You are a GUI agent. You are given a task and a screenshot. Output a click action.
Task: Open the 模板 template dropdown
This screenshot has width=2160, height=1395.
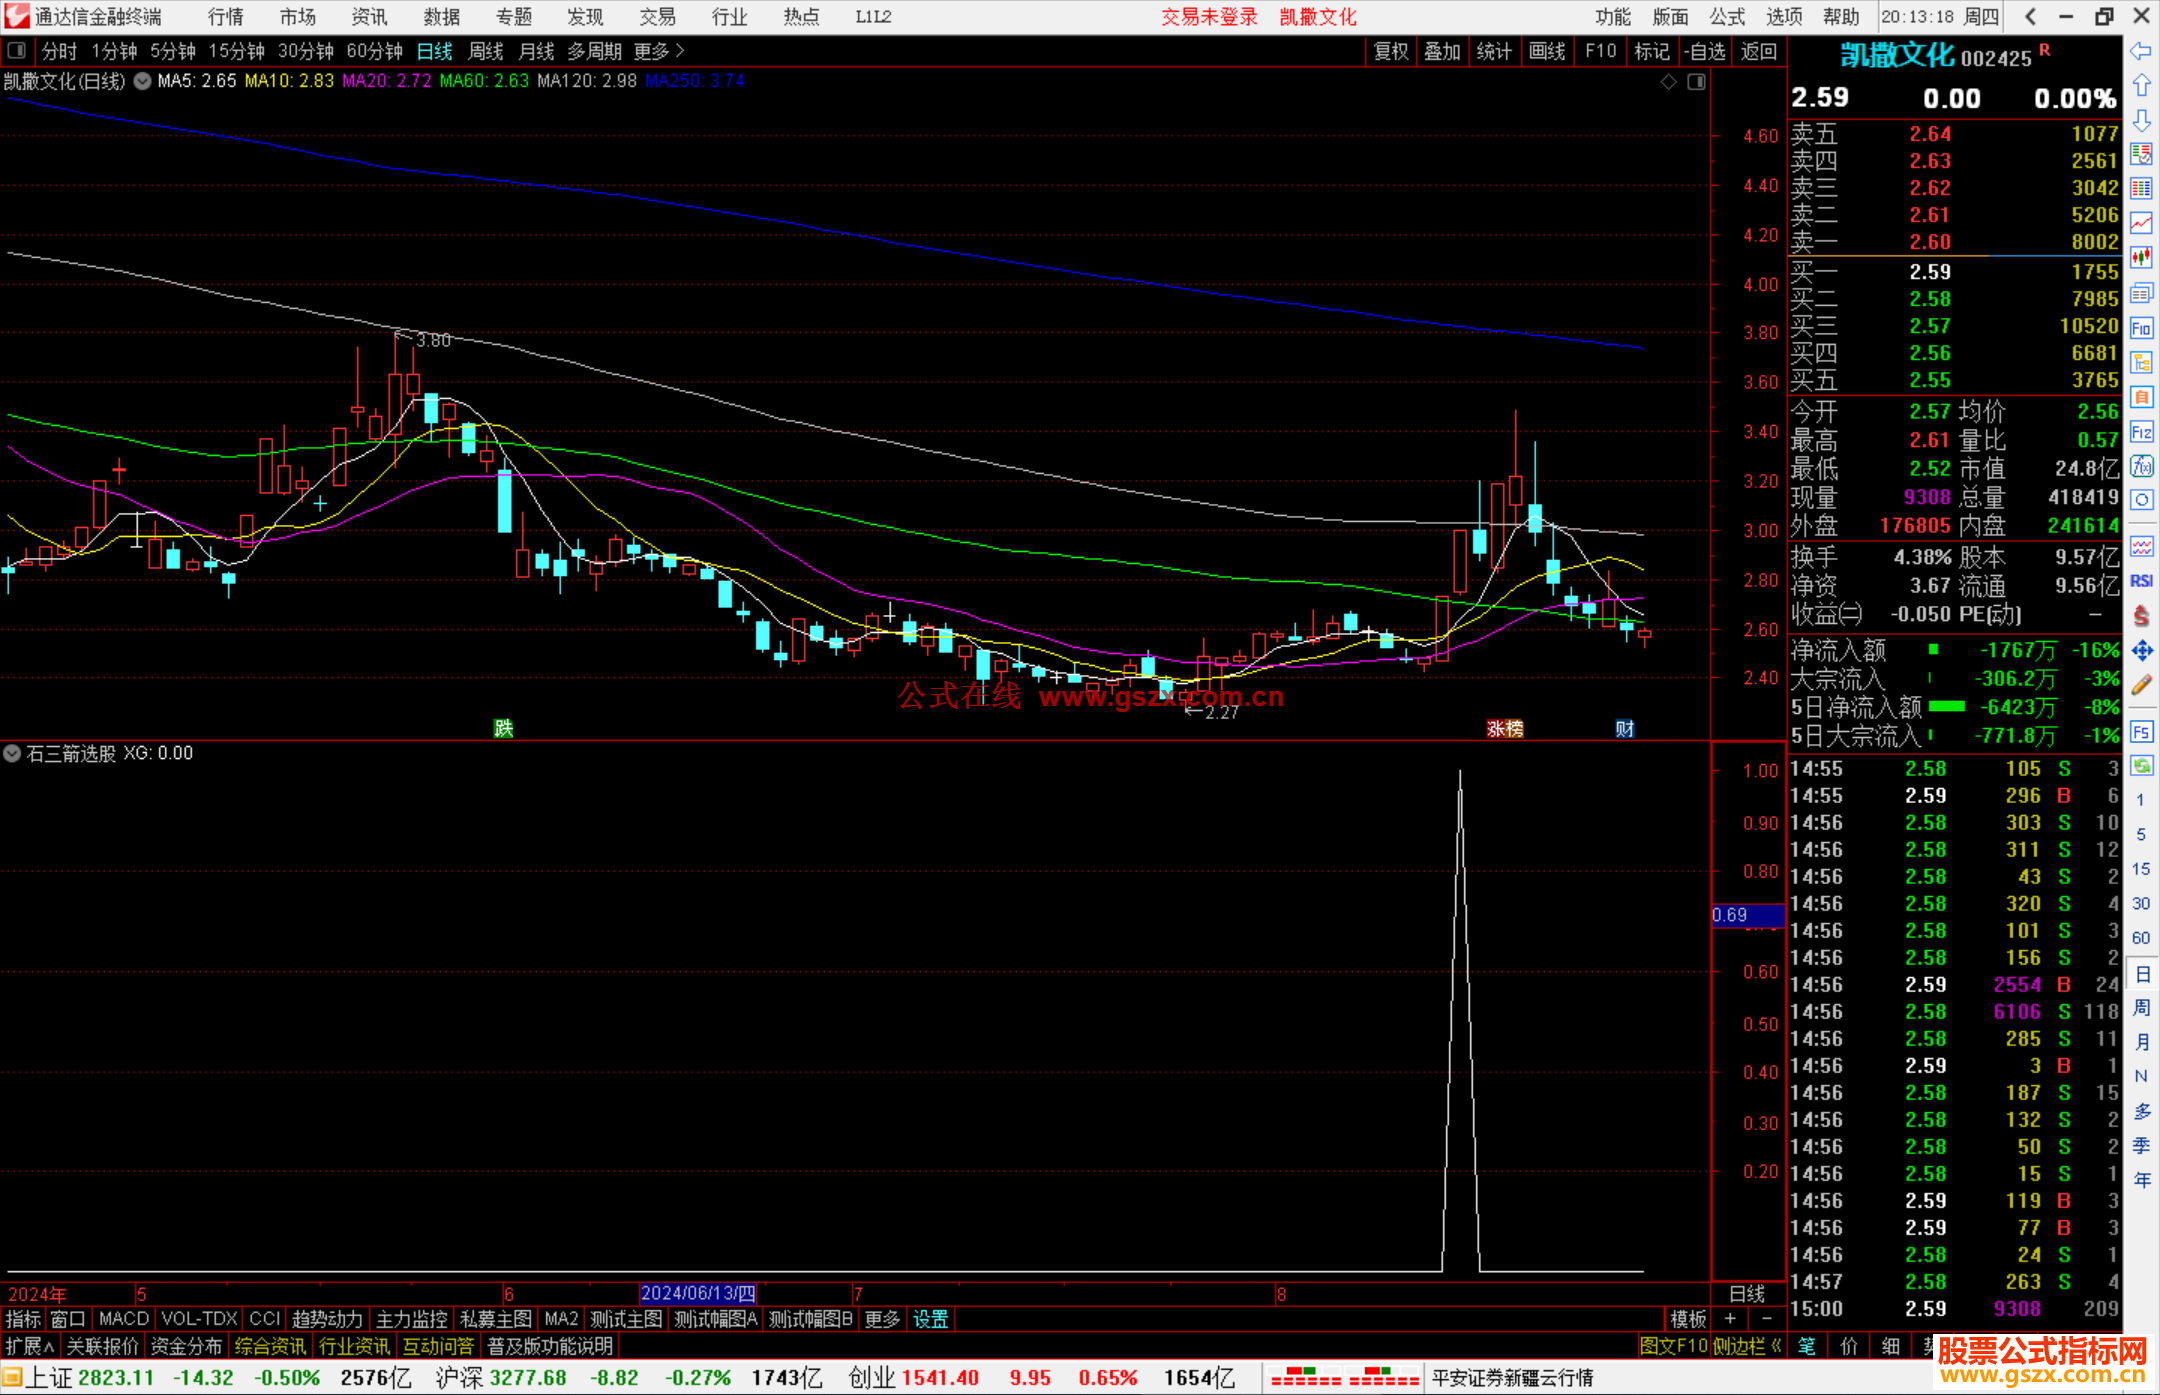click(x=1688, y=1319)
